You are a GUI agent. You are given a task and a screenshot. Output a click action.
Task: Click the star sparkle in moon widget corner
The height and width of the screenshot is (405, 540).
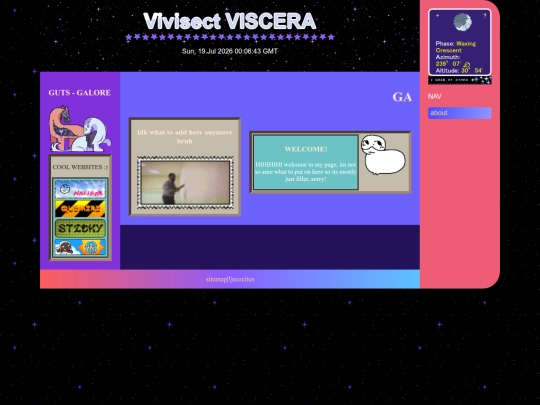pyautogui.click(x=437, y=15)
